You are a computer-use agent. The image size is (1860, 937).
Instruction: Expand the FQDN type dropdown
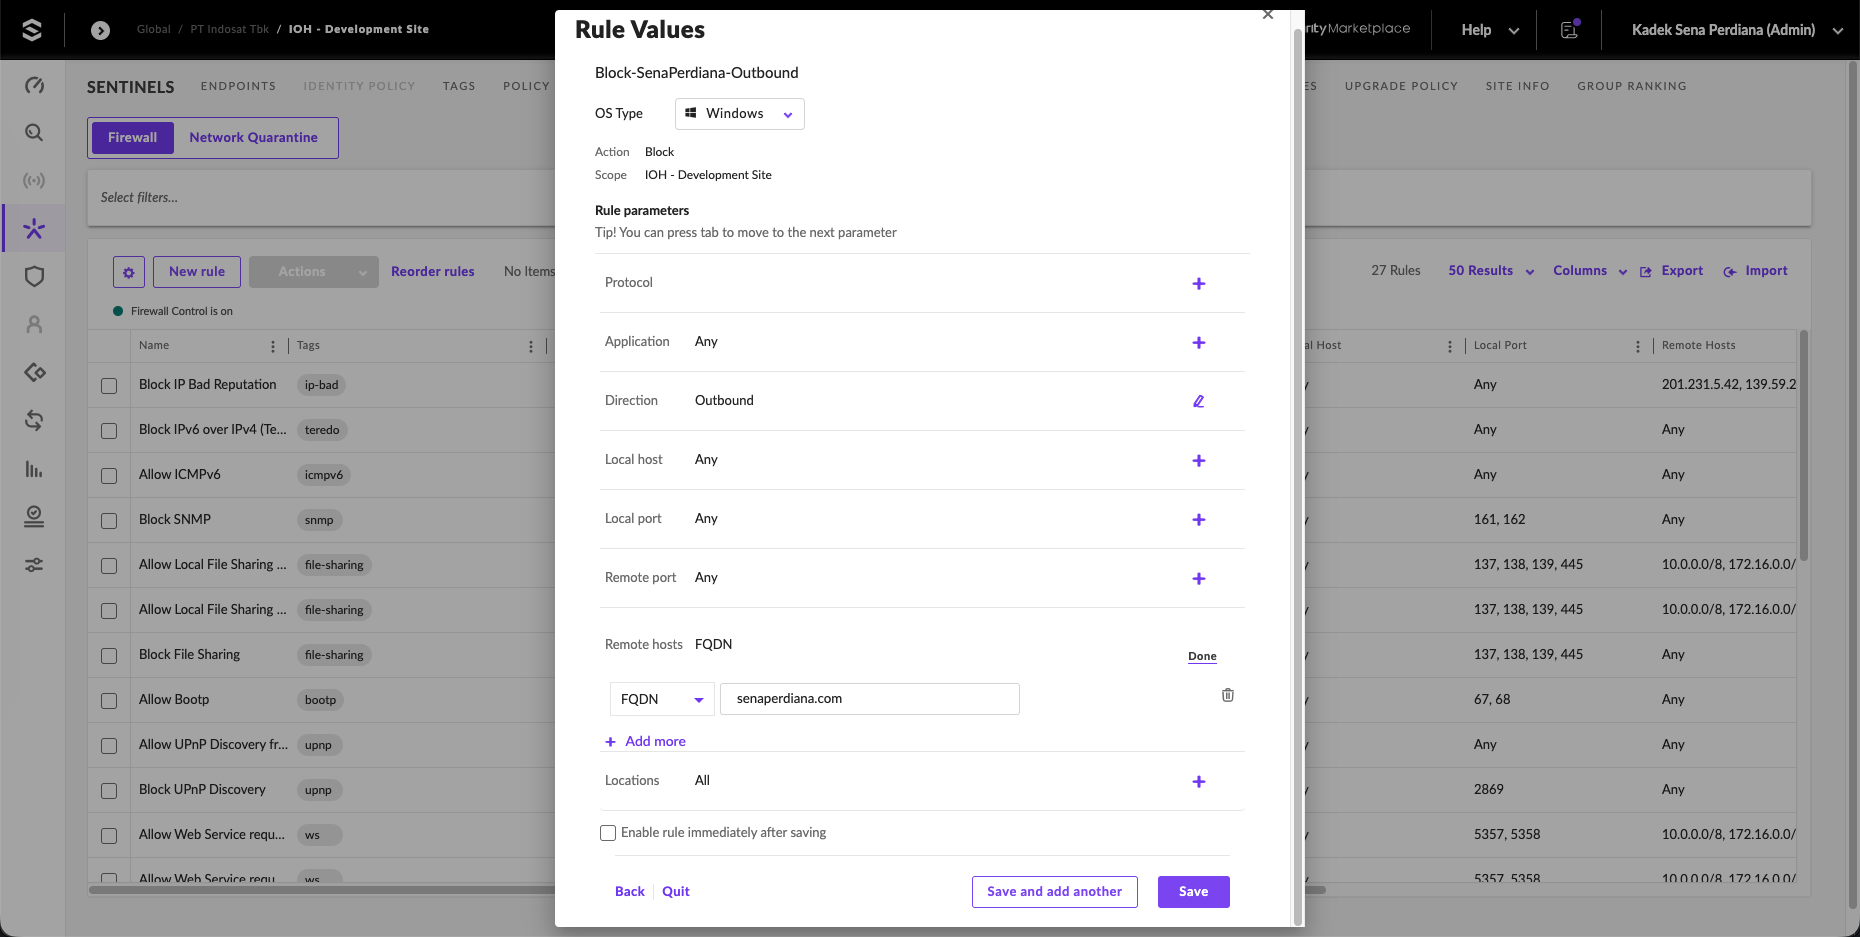tap(662, 700)
